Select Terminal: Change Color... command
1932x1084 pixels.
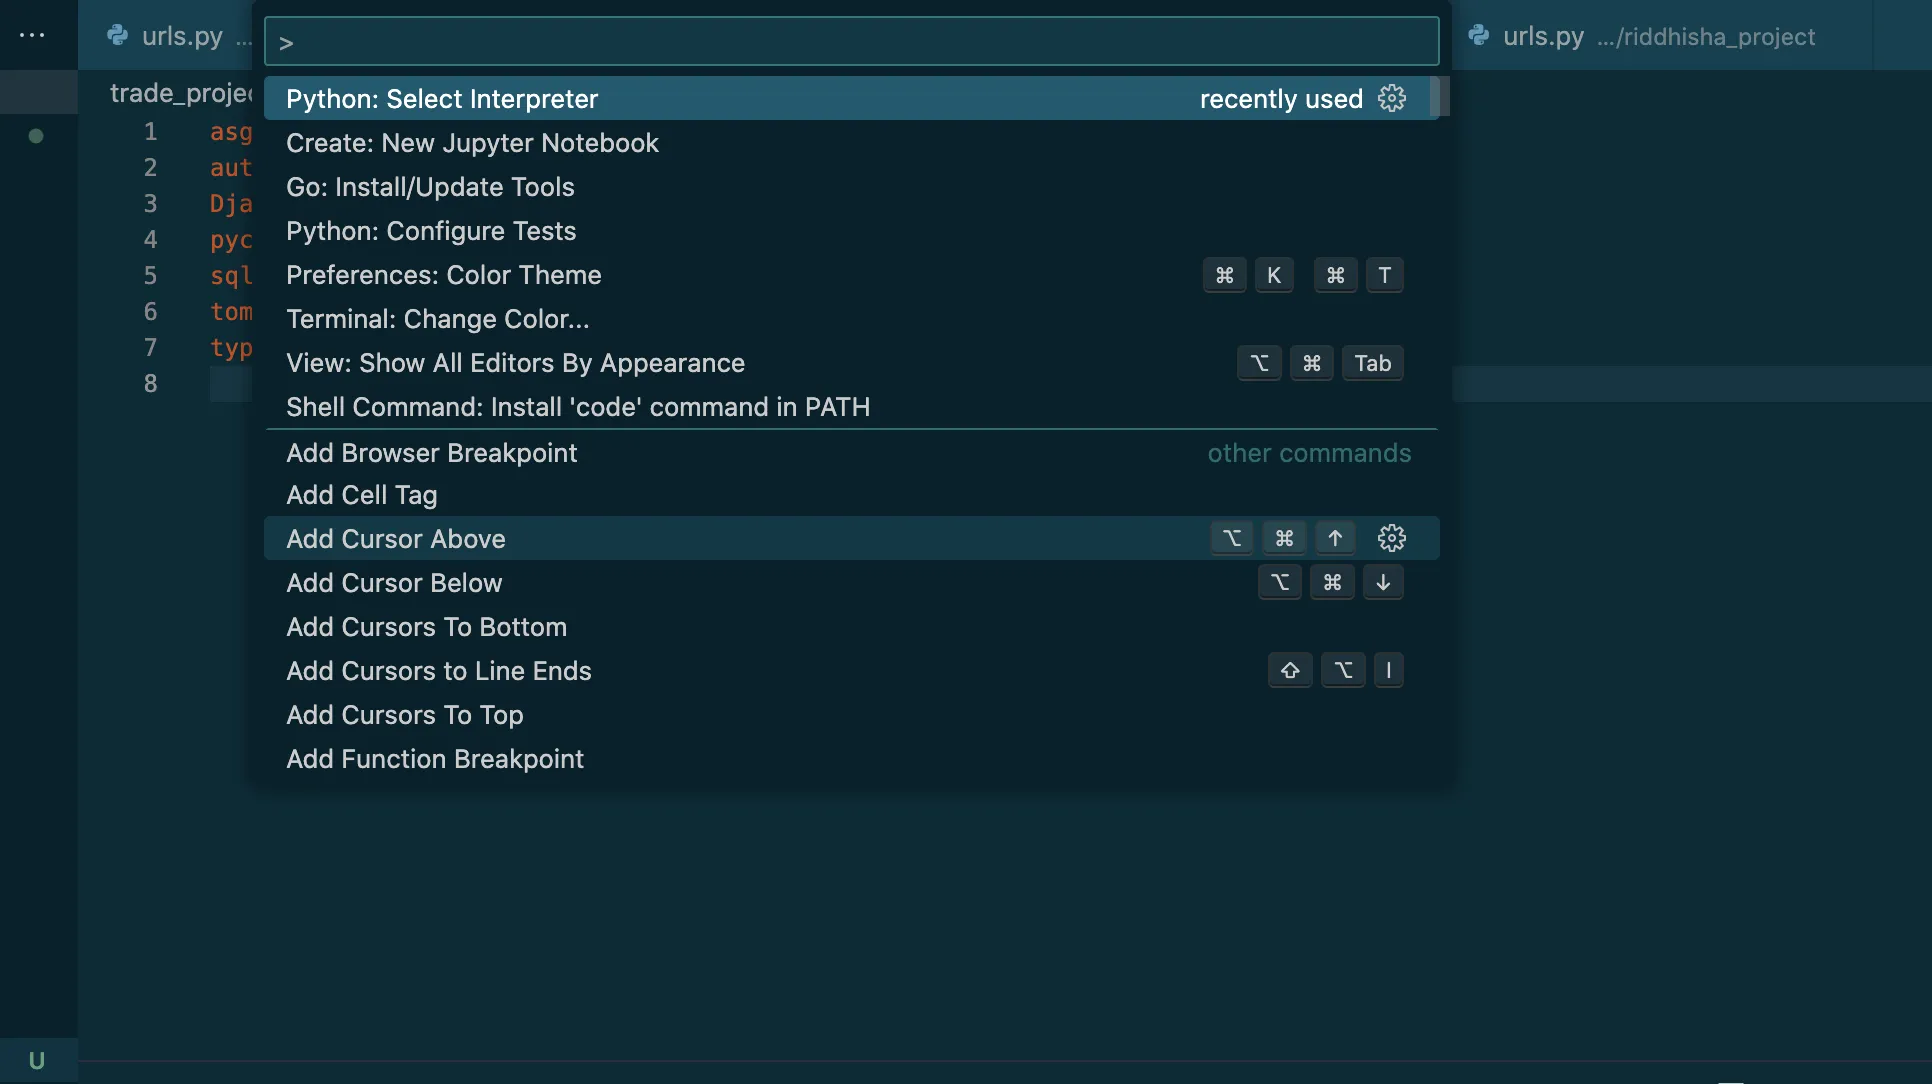coord(438,319)
